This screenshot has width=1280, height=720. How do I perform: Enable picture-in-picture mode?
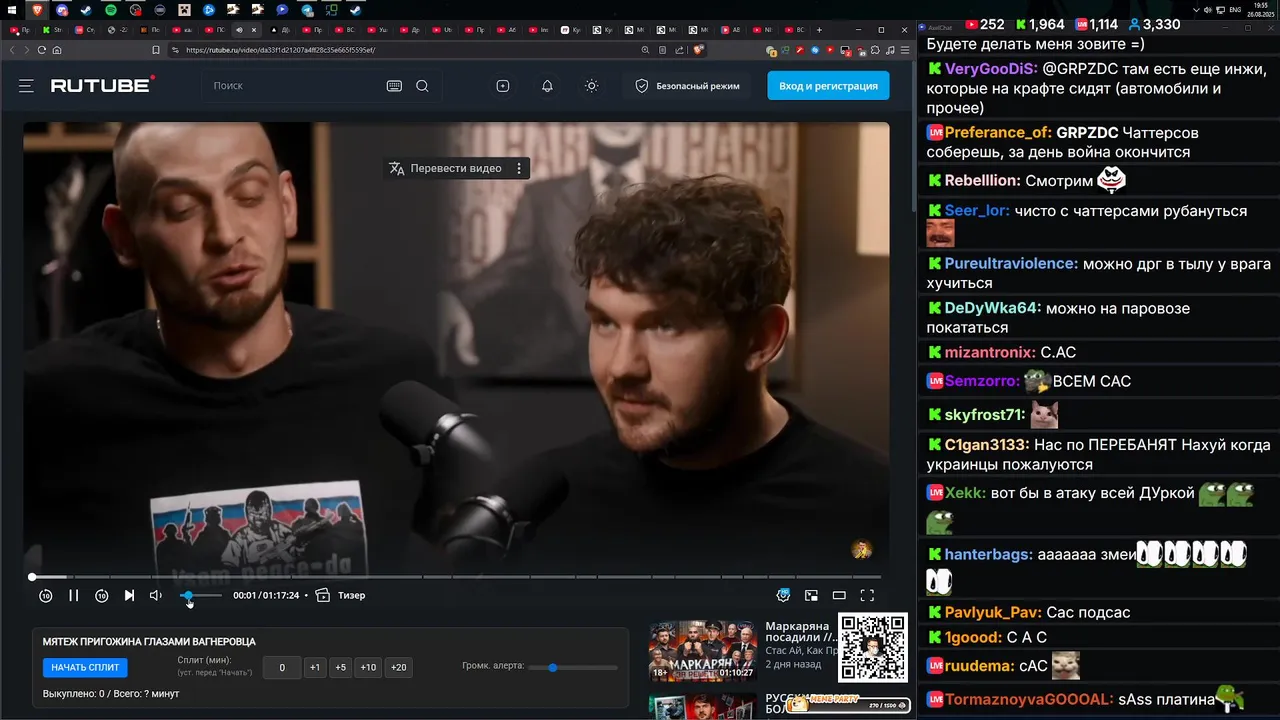[x=811, y=595]
